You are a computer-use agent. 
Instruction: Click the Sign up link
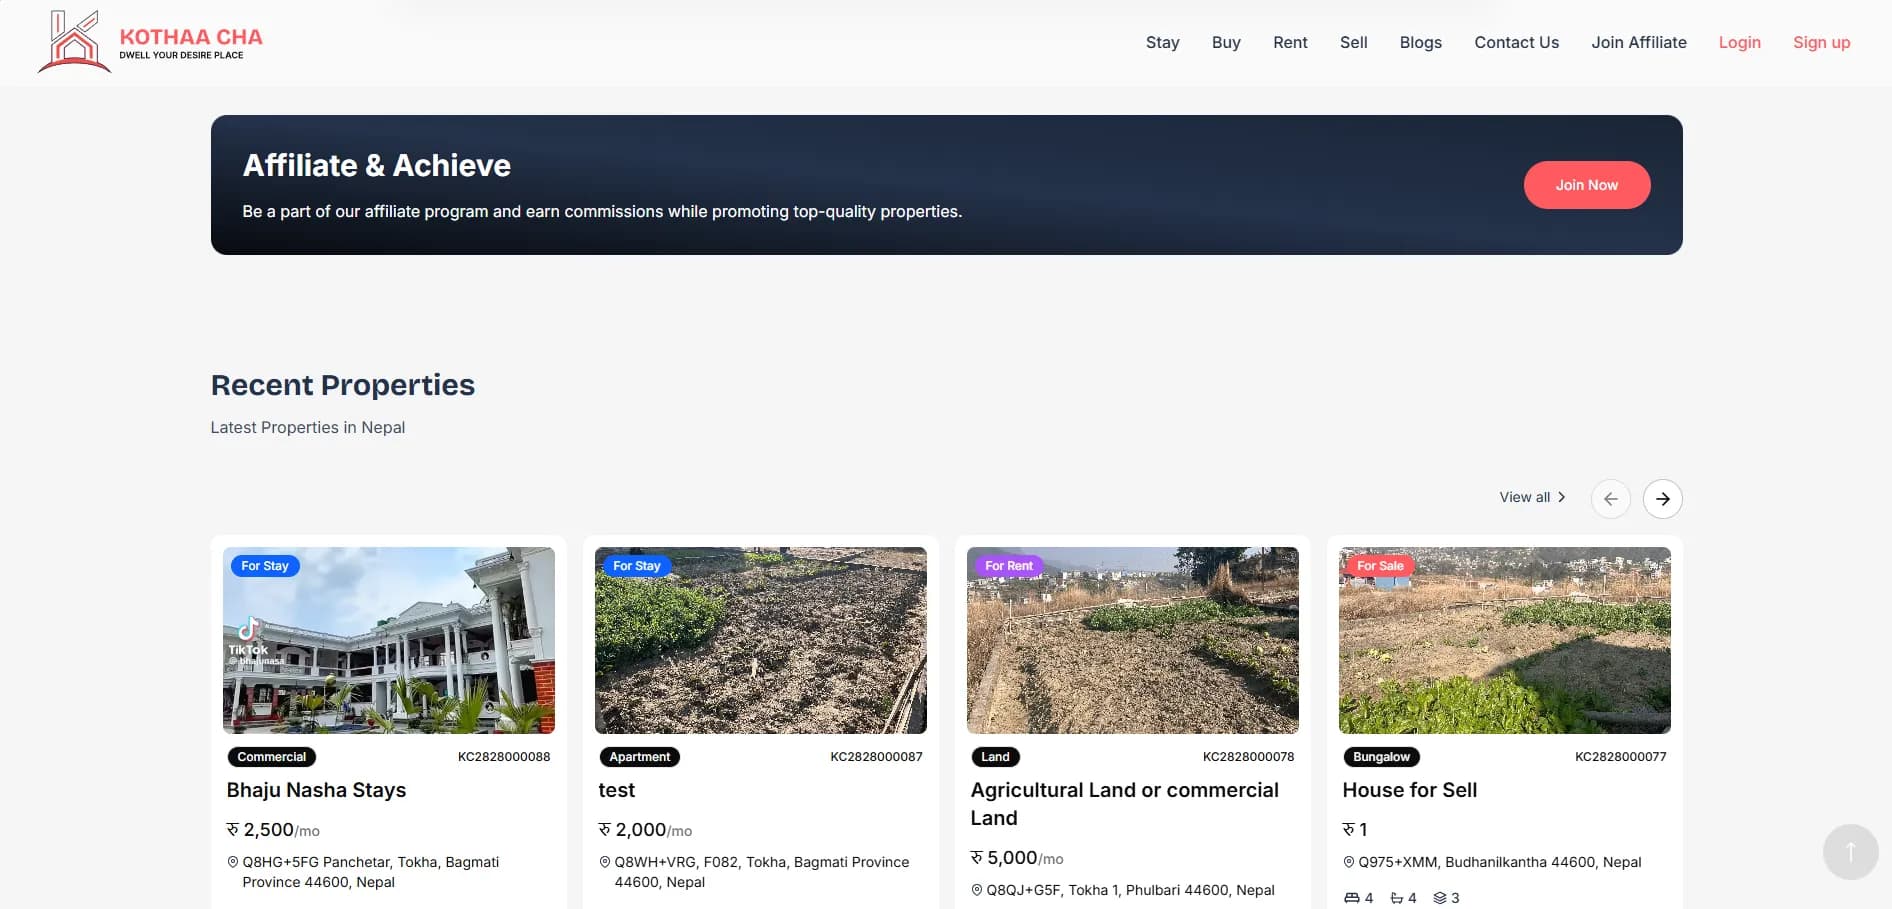tap(1821, 42)
